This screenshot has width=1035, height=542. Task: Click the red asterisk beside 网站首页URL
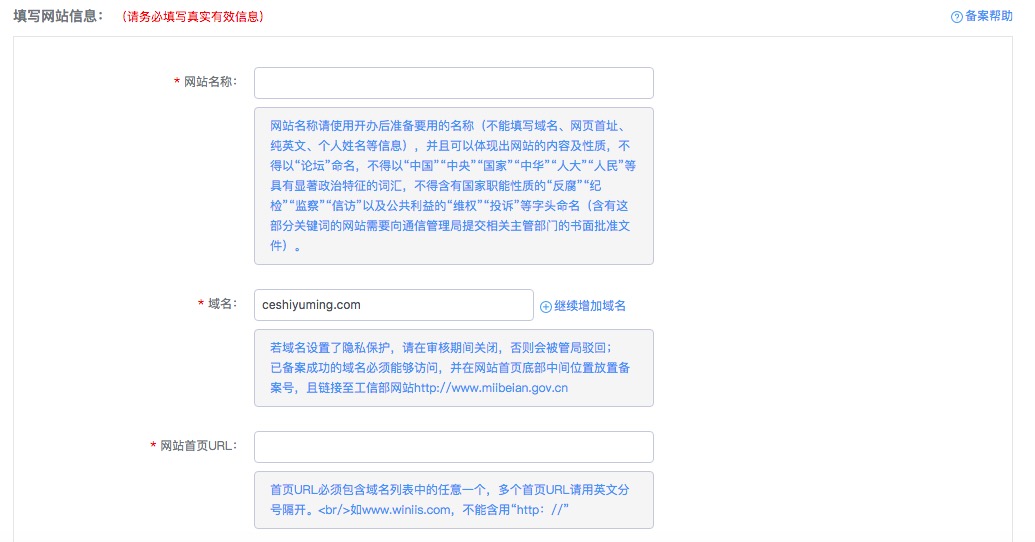click(153, 447)
